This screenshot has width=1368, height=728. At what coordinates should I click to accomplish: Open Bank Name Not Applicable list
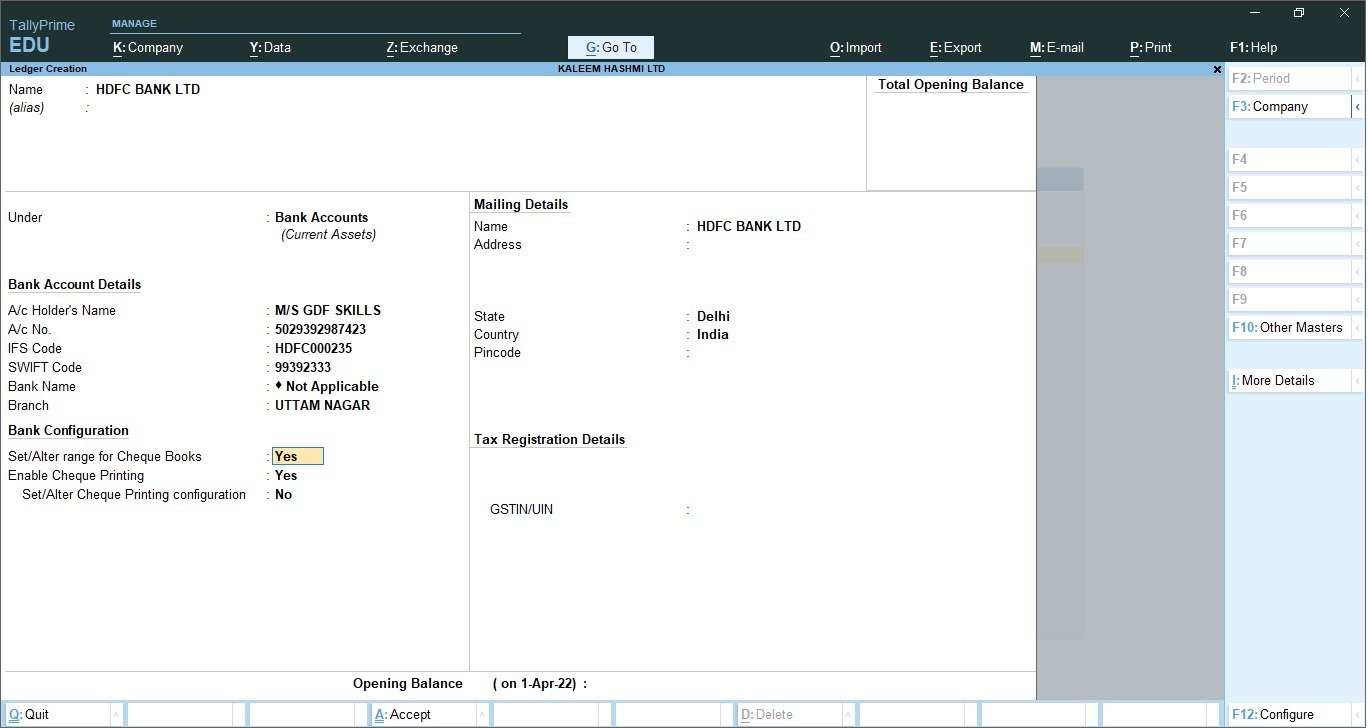tap(331, 387)
